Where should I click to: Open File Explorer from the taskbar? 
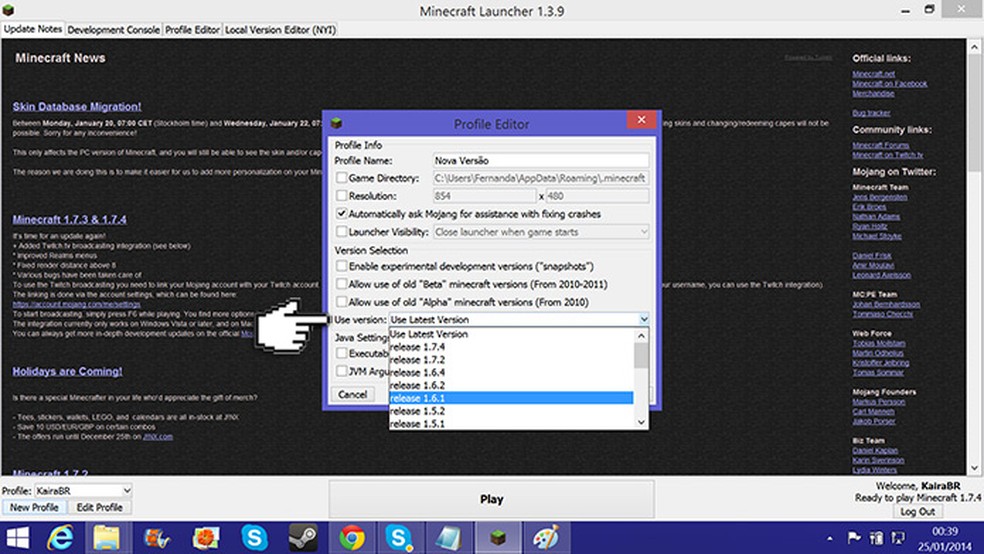[x=106, y=538]
